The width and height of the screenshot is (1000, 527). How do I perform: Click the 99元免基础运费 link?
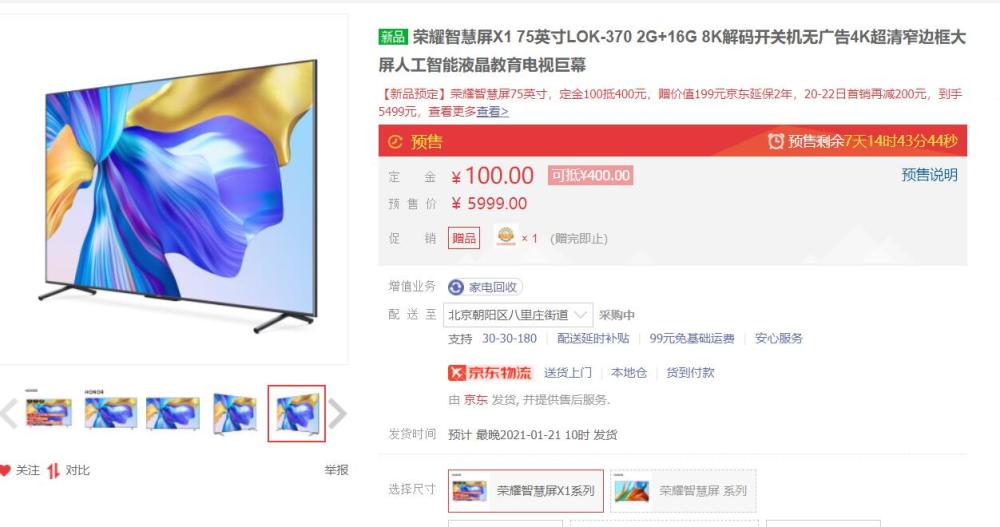point(692,339)
